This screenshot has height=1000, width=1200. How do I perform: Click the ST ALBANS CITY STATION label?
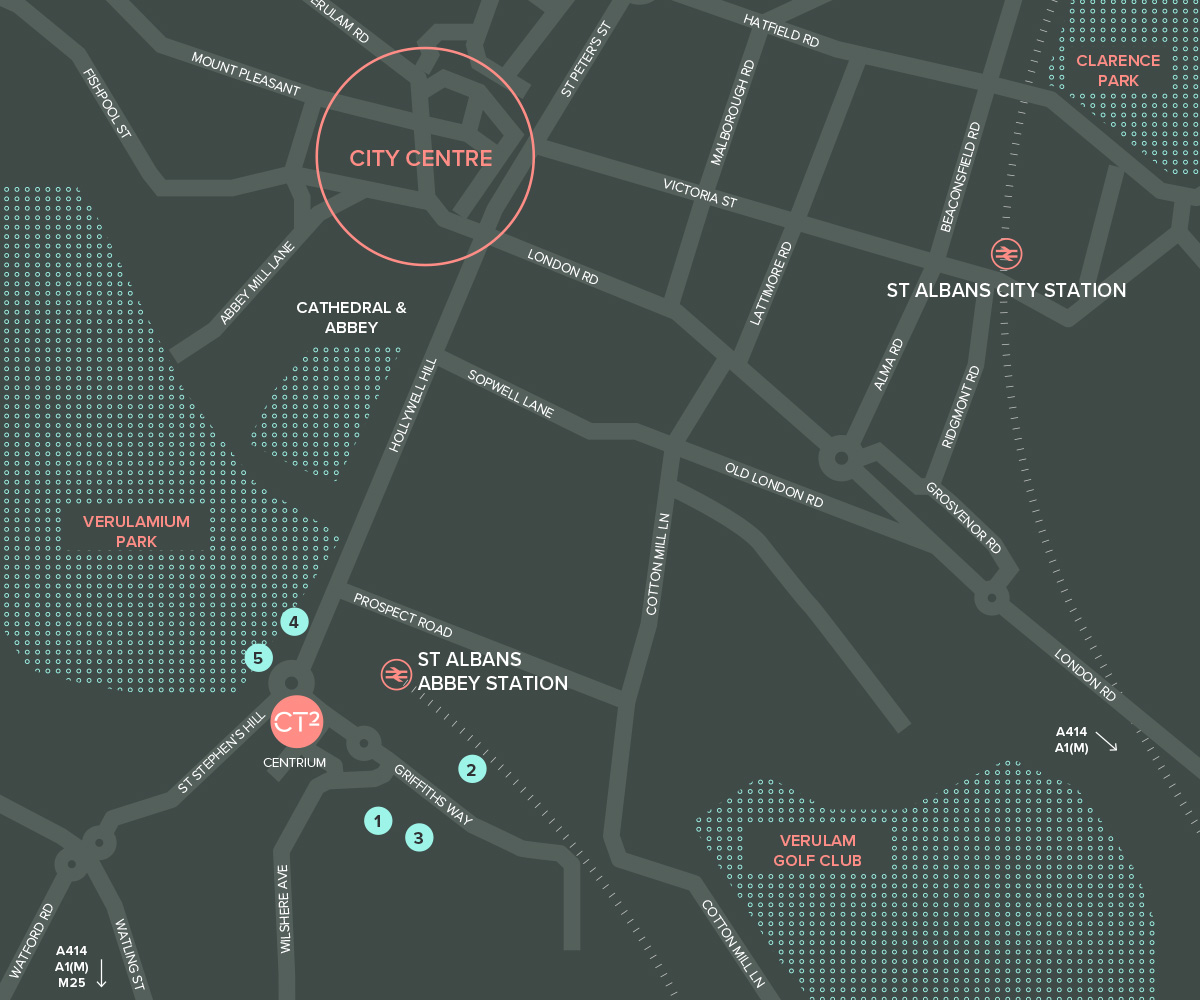click(x=1006, y=290)
